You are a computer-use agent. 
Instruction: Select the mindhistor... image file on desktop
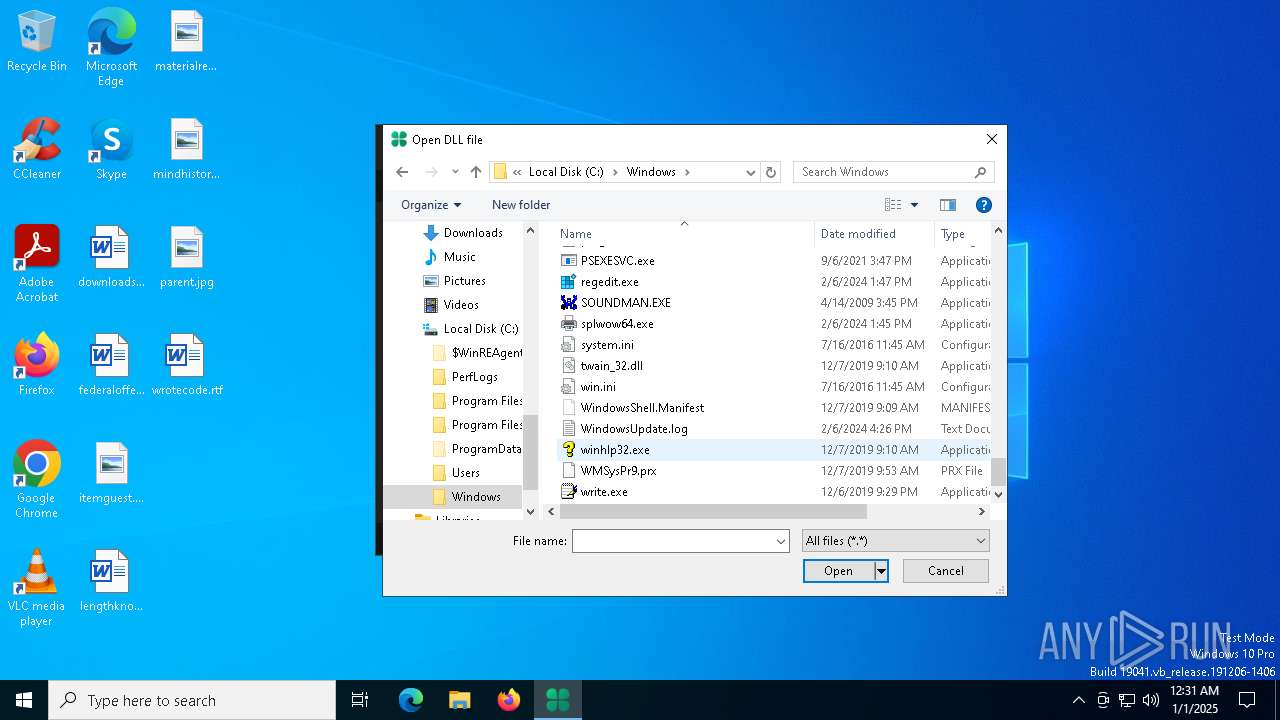pyautogui.click(x=187, y=149)
